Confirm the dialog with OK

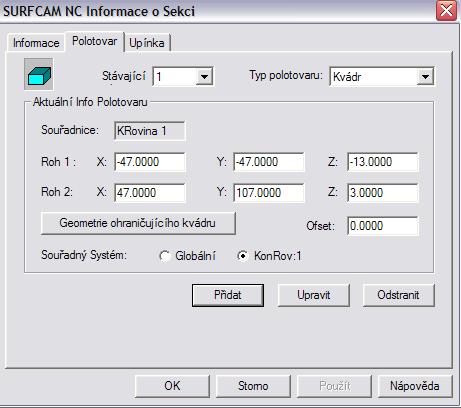(172, 386)
